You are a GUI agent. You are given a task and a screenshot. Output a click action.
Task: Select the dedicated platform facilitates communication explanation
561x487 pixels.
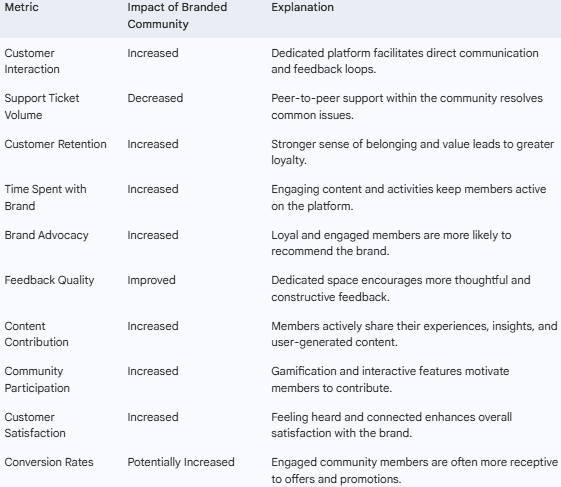click(x=405, y=61)
